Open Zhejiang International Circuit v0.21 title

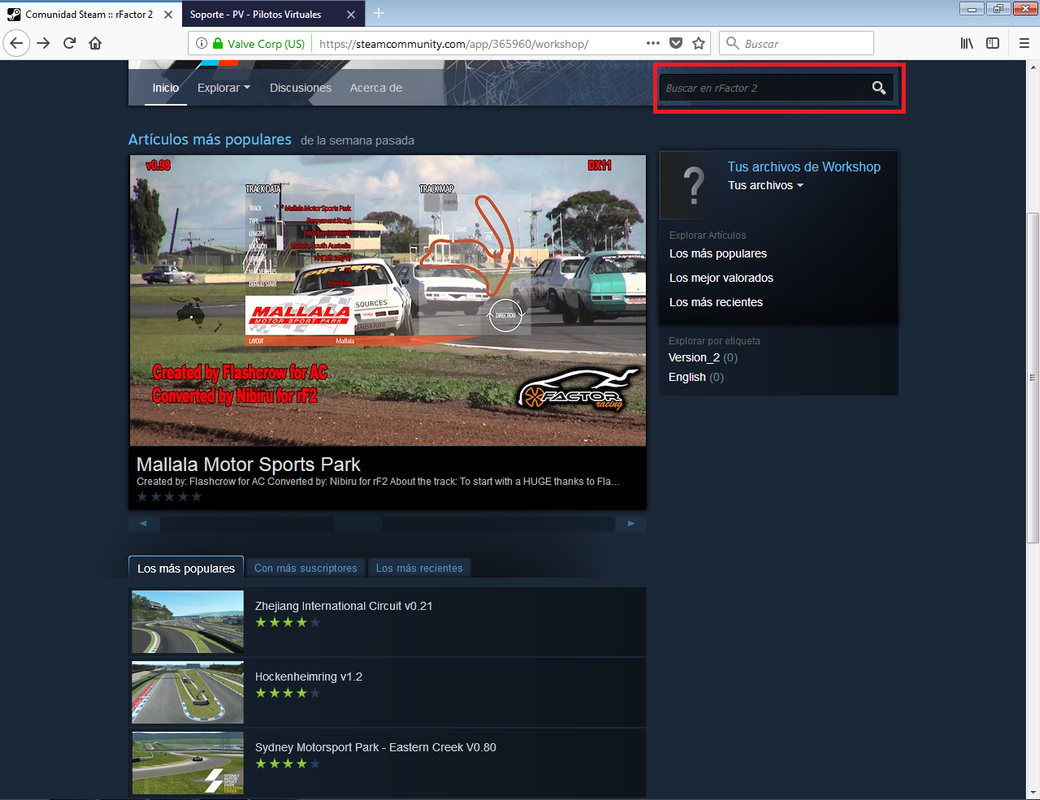pyautogui.click(x=344, y=606)
